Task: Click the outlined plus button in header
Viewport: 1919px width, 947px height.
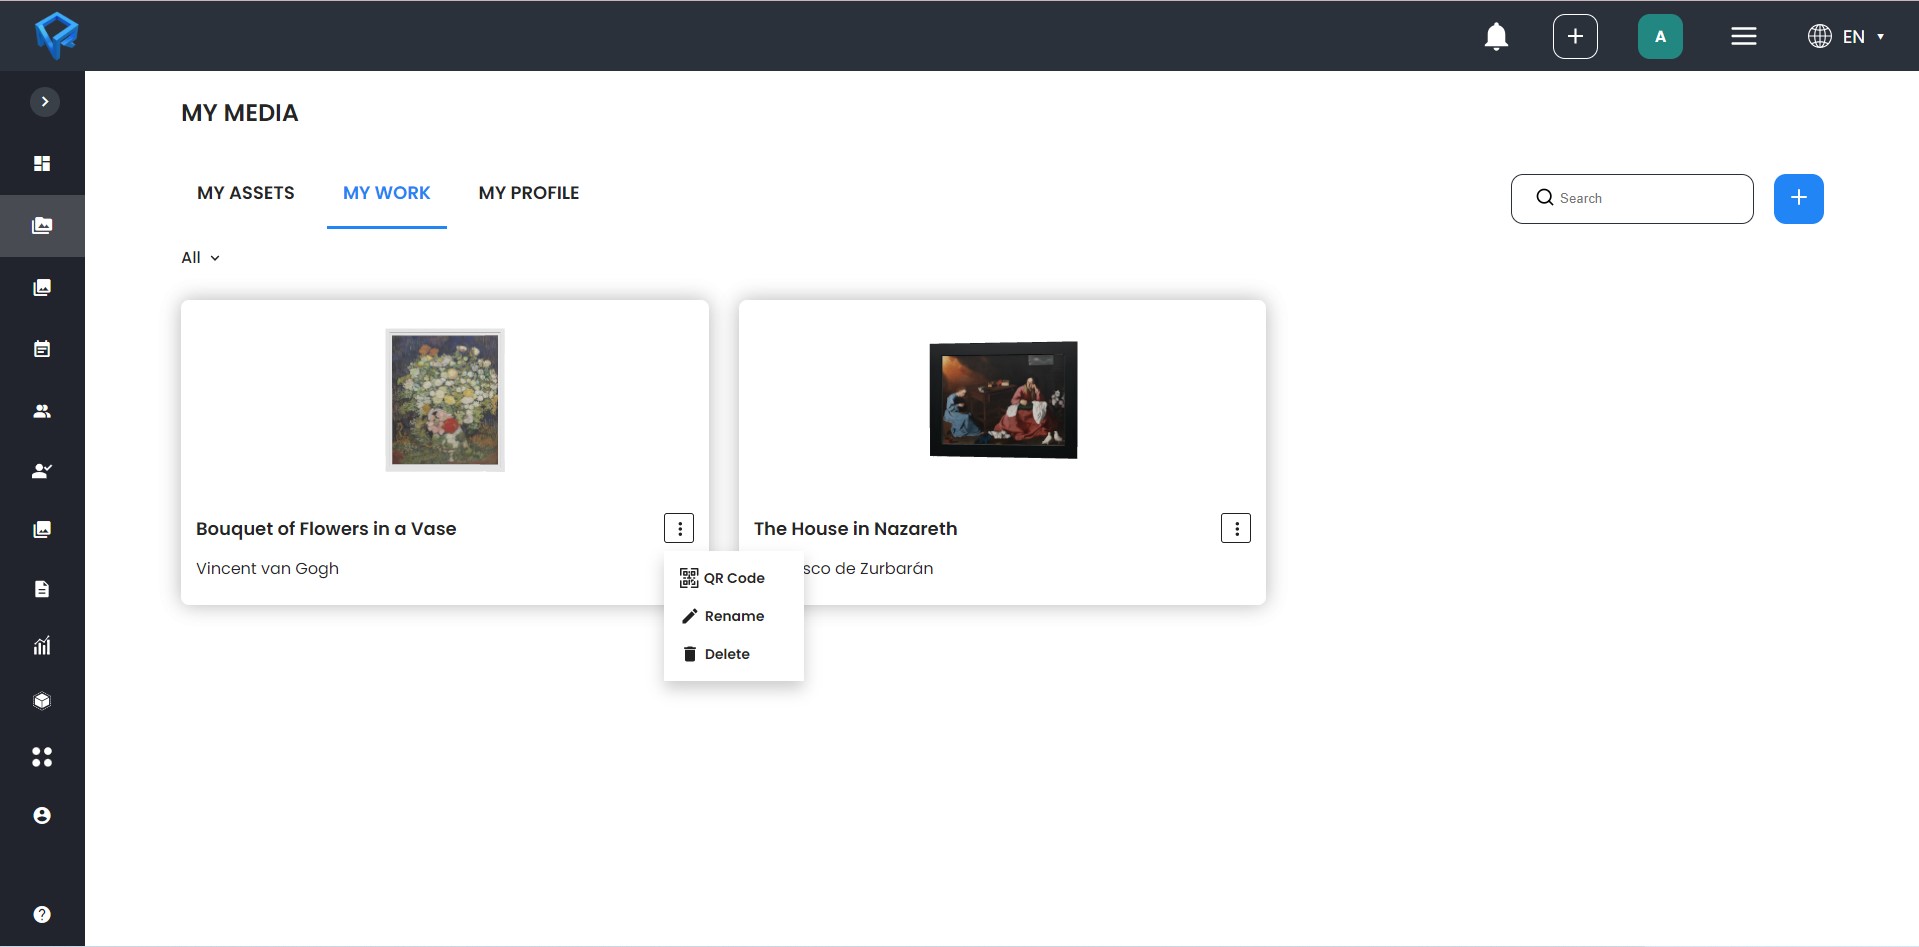Action: click(1575, 37)
